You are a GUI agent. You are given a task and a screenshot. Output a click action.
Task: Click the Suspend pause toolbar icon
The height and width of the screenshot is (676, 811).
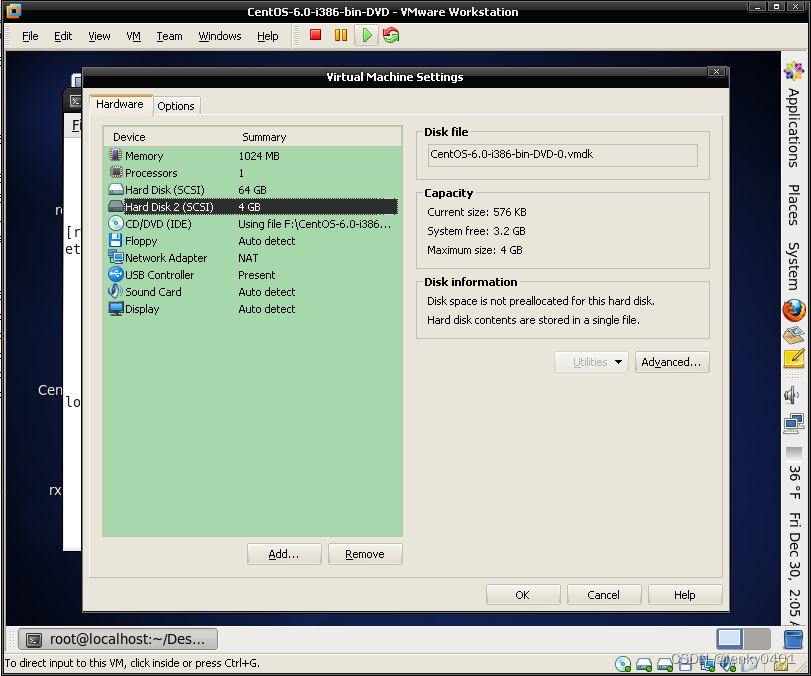340,35
